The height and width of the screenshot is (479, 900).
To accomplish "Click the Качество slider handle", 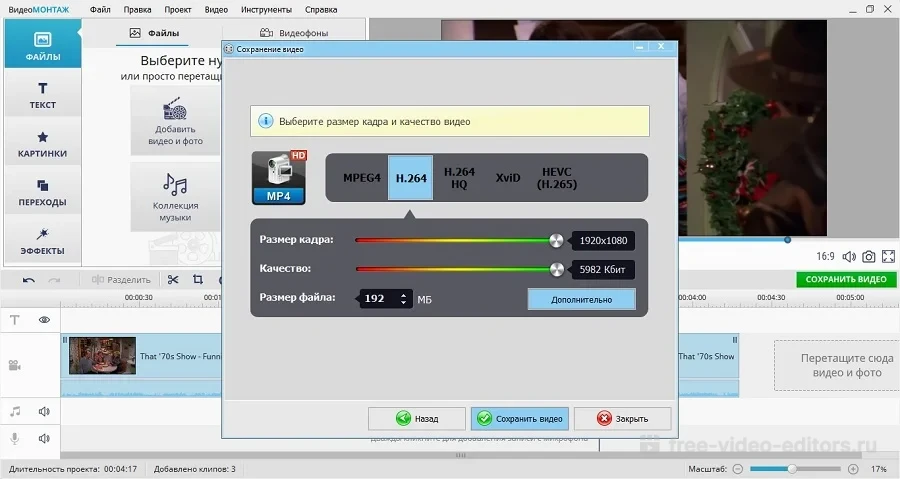I will pos(556,269).
